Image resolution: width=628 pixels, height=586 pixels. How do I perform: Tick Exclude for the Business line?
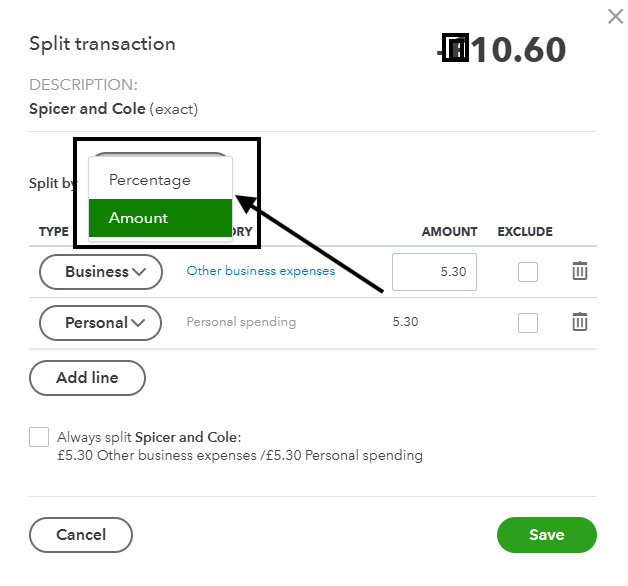pos(528,272)
